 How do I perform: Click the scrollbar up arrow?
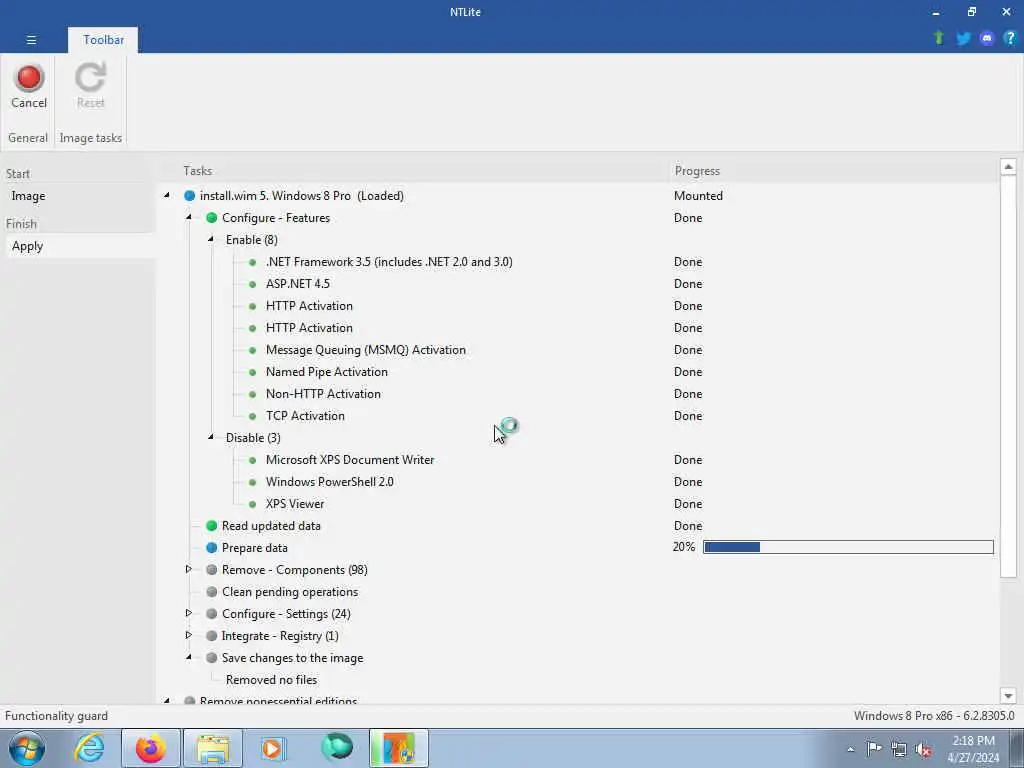click(x=1008, y=167)
